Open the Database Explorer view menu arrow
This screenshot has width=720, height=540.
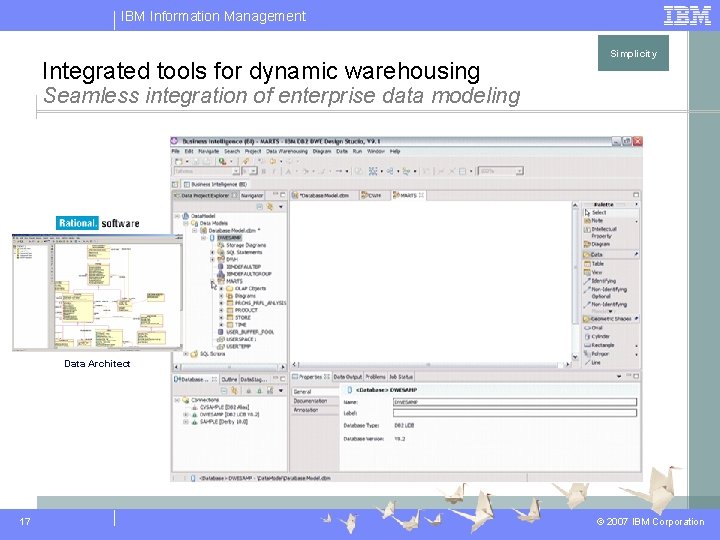click(281, 391)
